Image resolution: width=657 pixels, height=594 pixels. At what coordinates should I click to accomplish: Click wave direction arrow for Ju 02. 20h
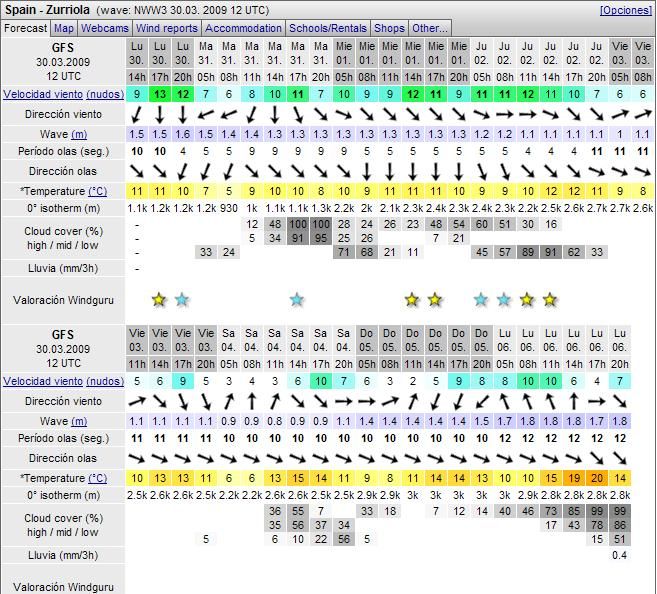[597, 171]
